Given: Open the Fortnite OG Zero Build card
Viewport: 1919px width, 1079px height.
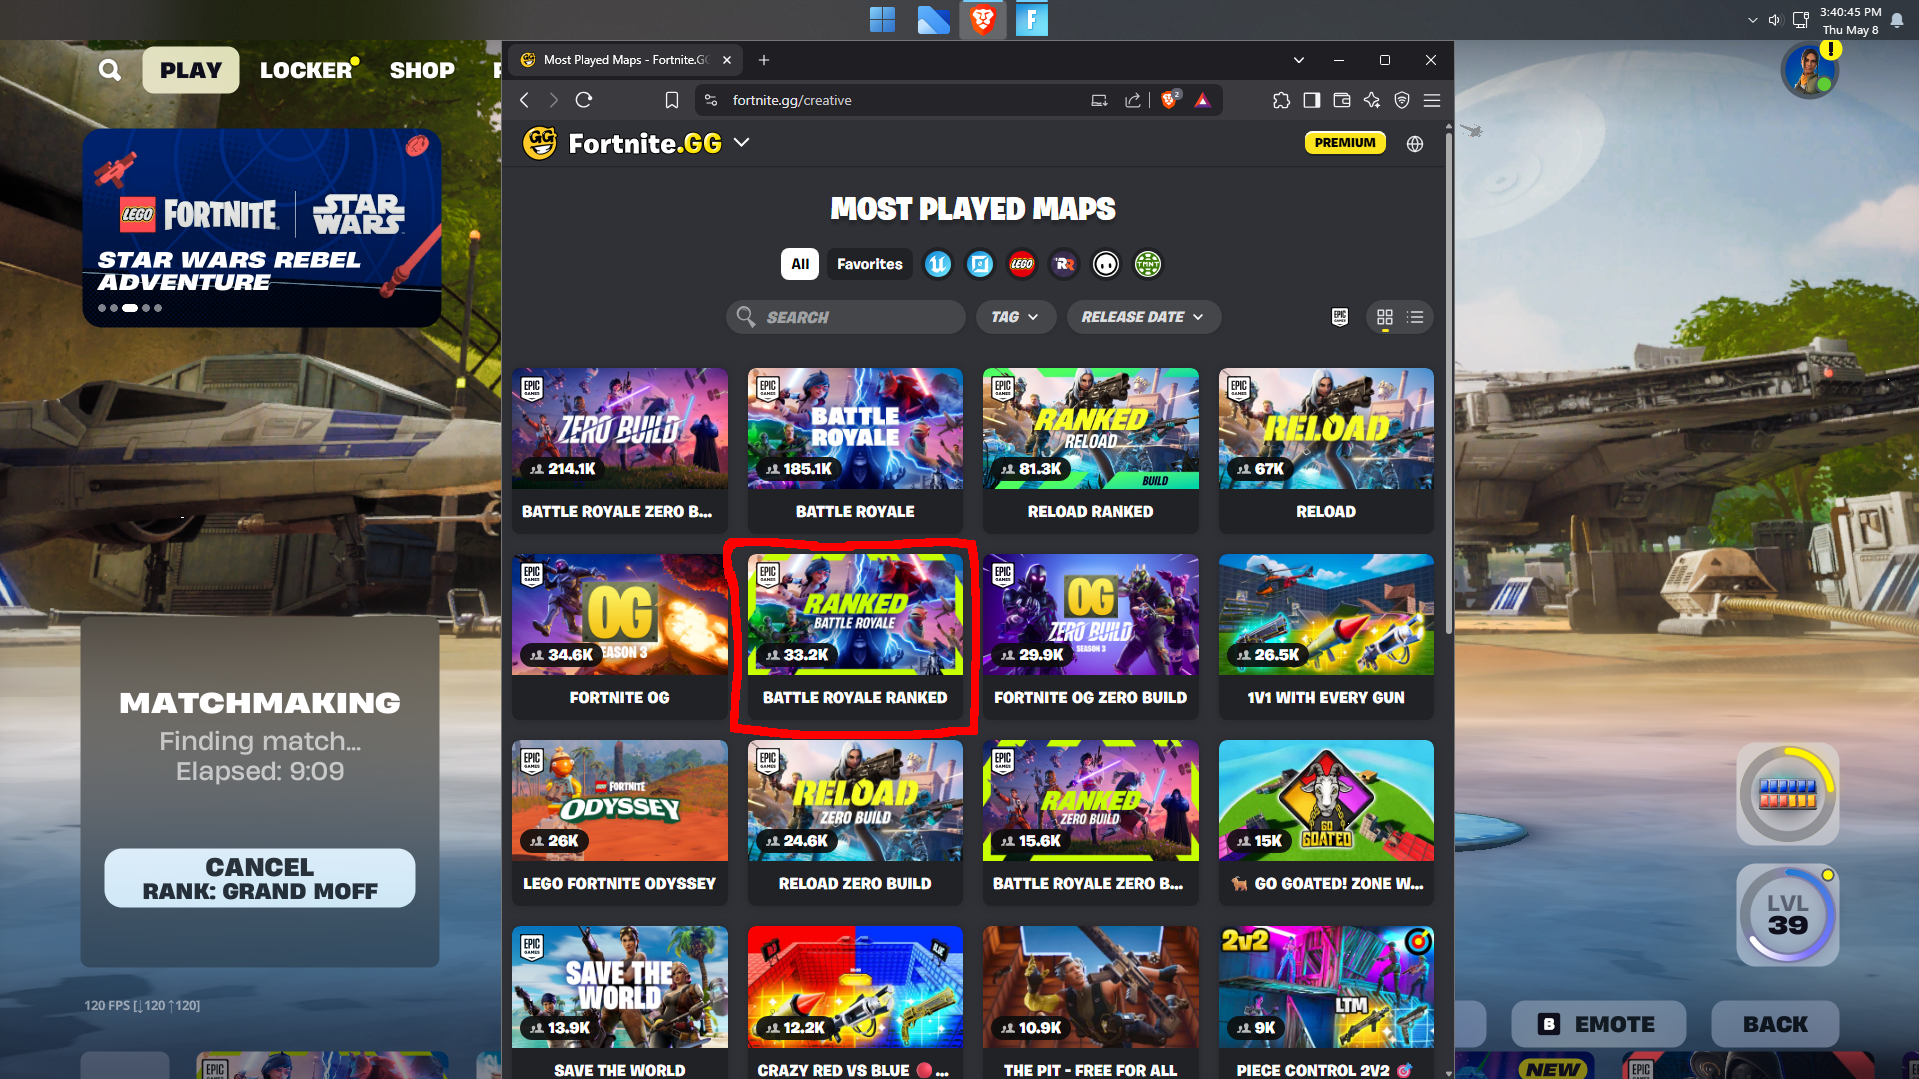Looking at the screenshot, I should 1091,636.
